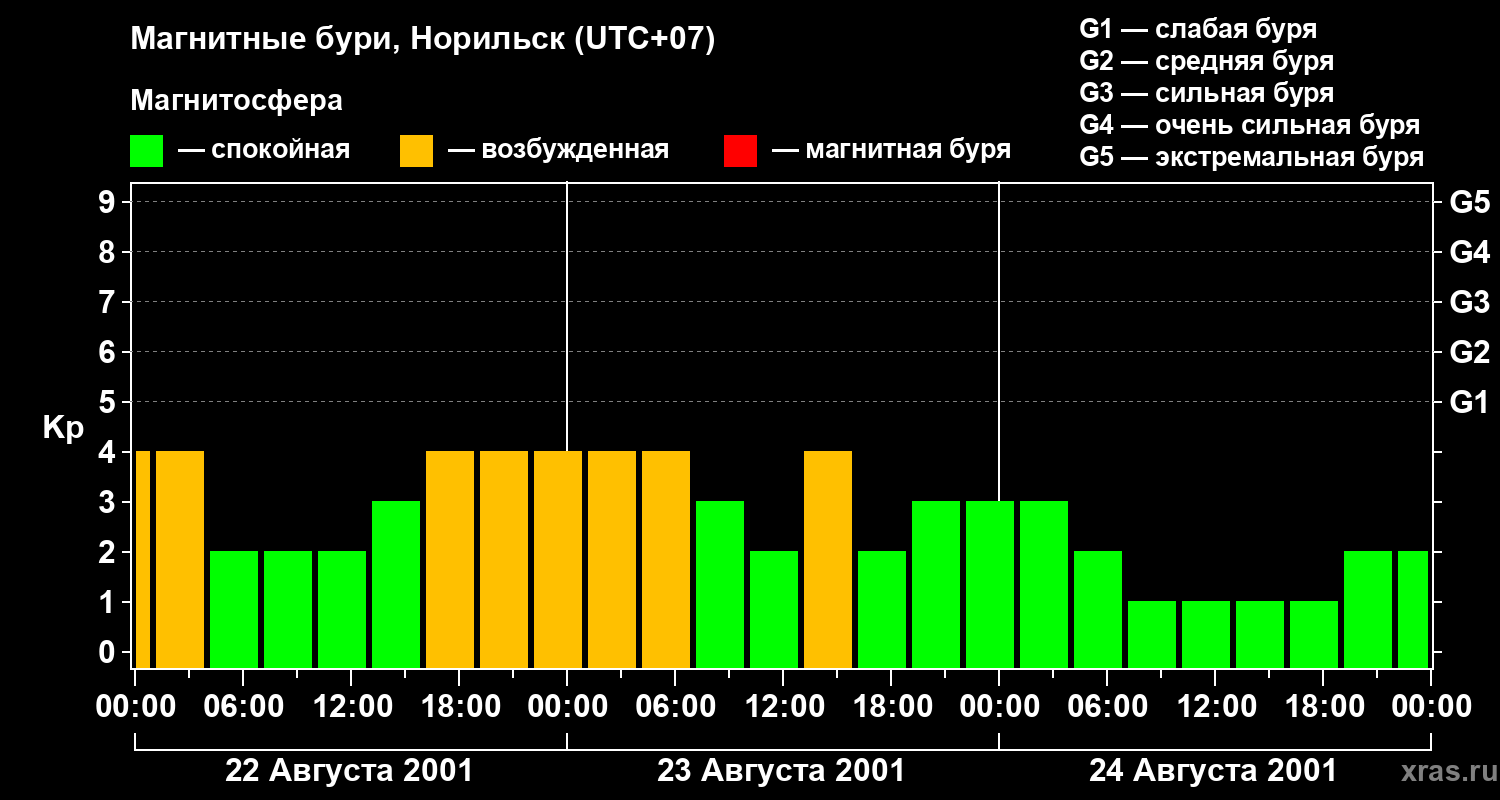Screen dimensions: 1500x800
Task: Click the '— возбужденная' legend label
Action: coord(558,150)
